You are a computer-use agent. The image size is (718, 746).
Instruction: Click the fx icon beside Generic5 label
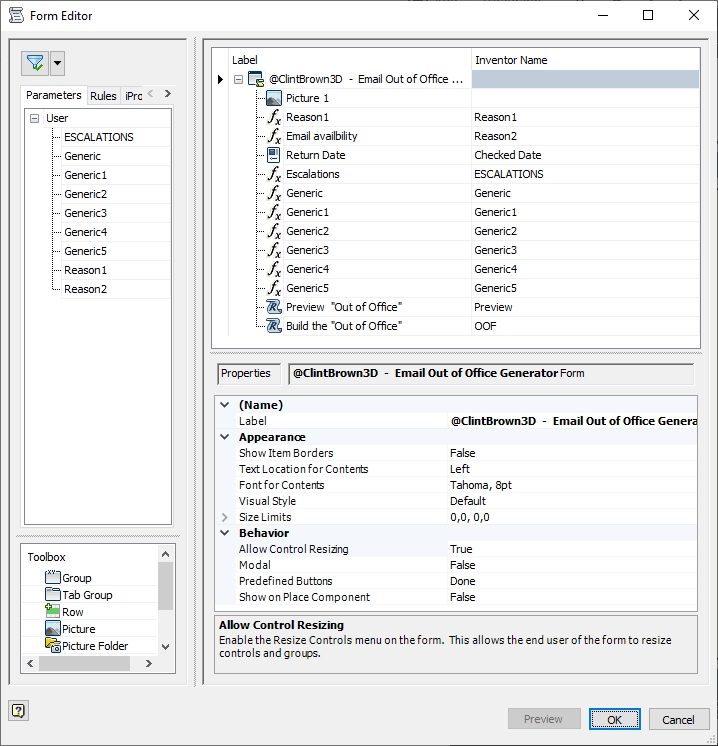[x=274, y=288]
